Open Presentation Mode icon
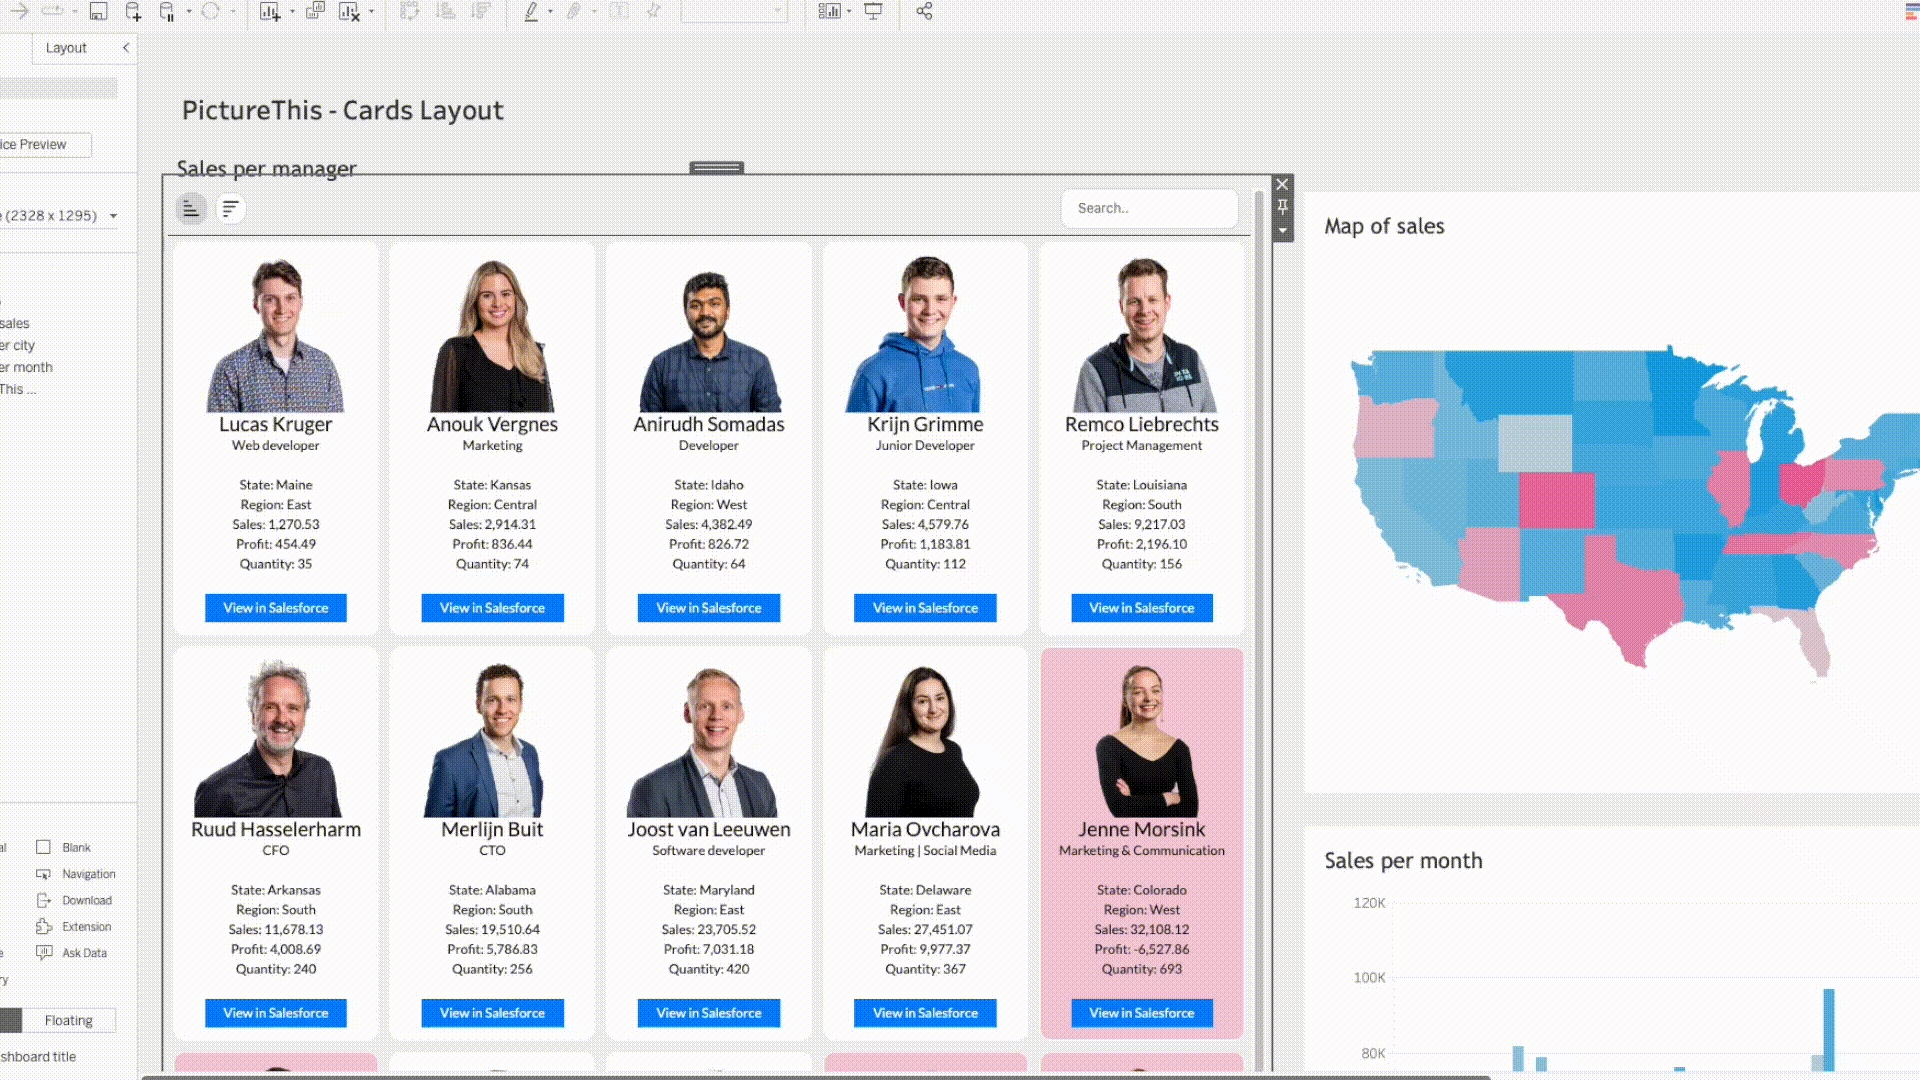 pyautogui.click(x=873, y=12)
